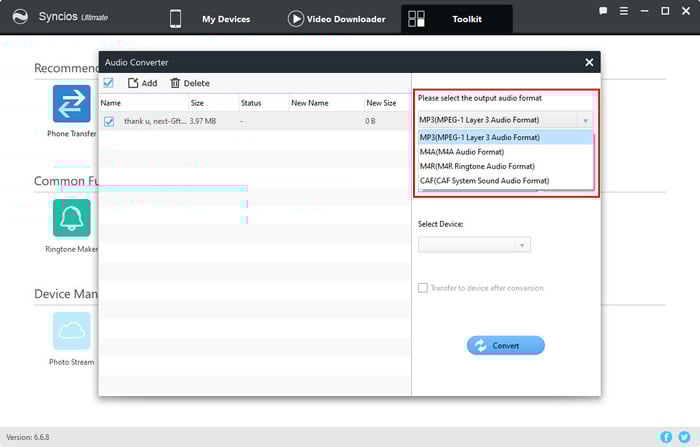This screenshot has width=700, height=447.
Task: Click the Video Downloader play icon
Action: pyautogui.click(x=295, y=19)
